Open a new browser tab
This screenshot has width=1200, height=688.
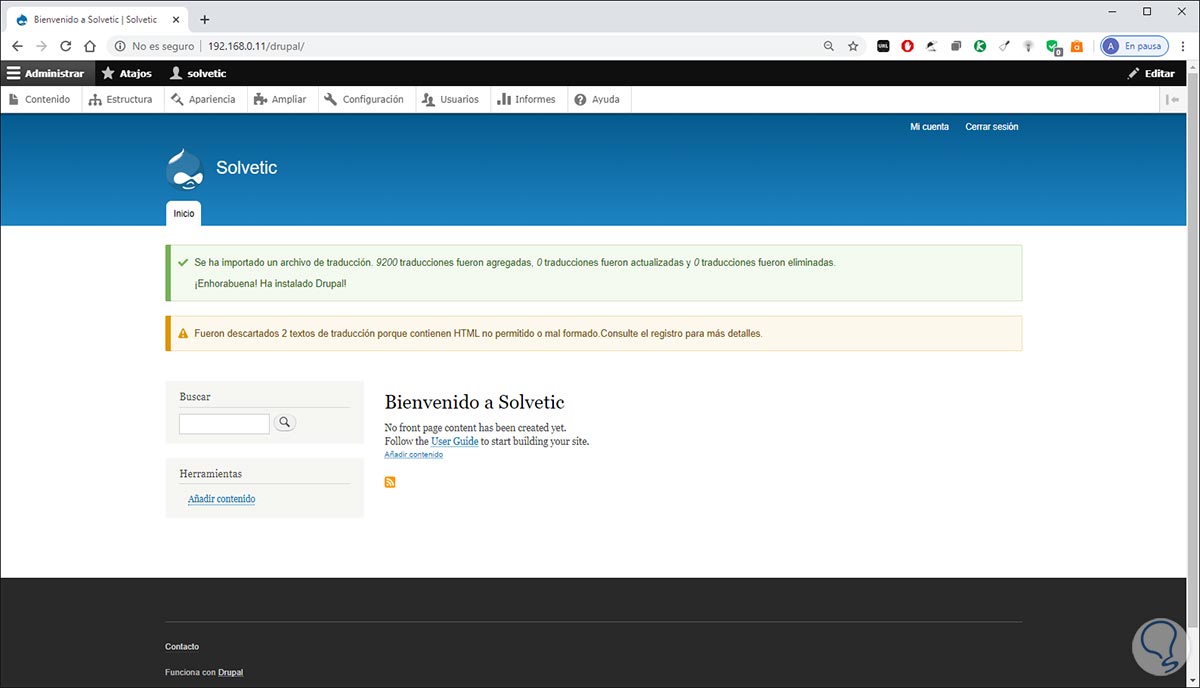click(205, 19)
